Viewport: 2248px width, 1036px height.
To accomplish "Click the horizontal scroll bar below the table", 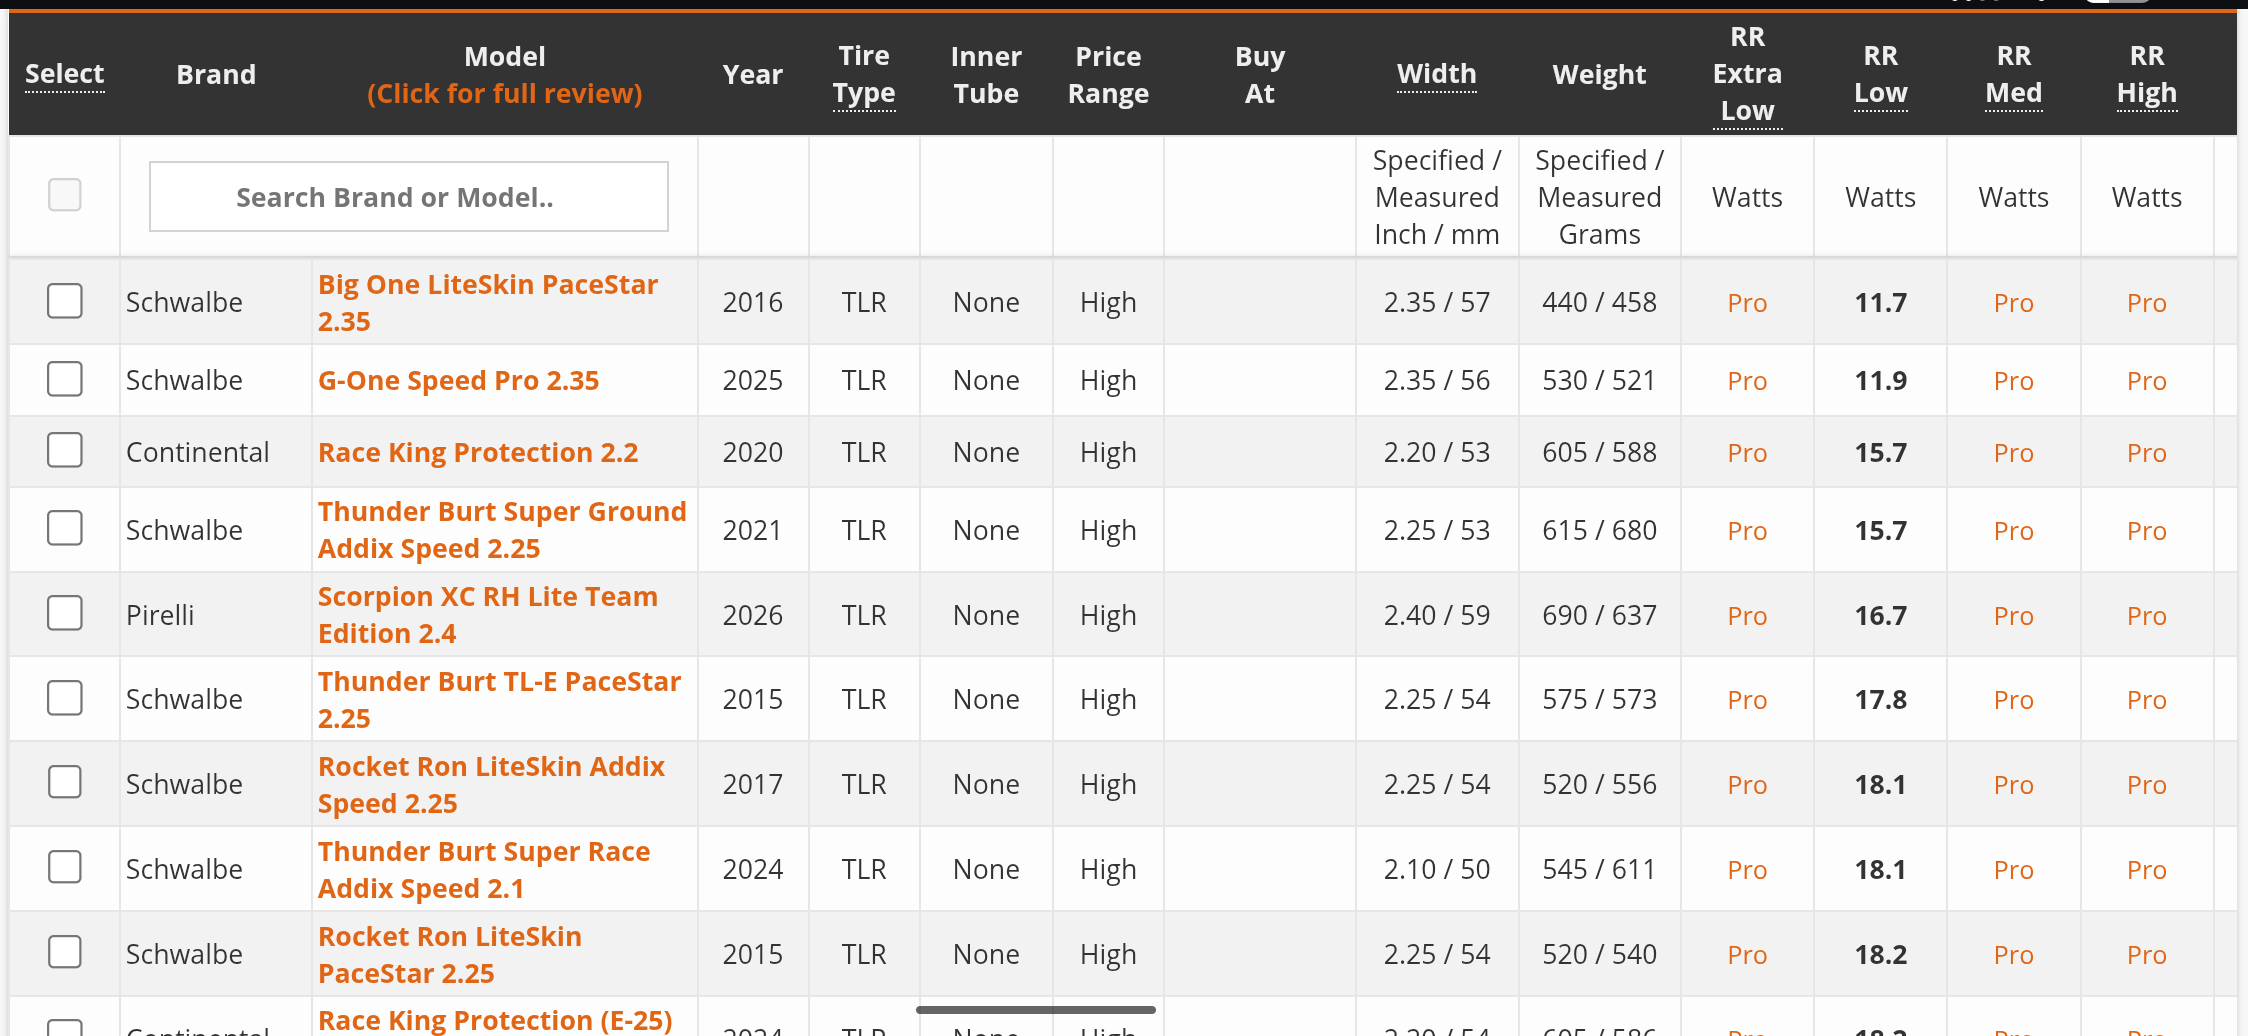I will 1036,1010.
